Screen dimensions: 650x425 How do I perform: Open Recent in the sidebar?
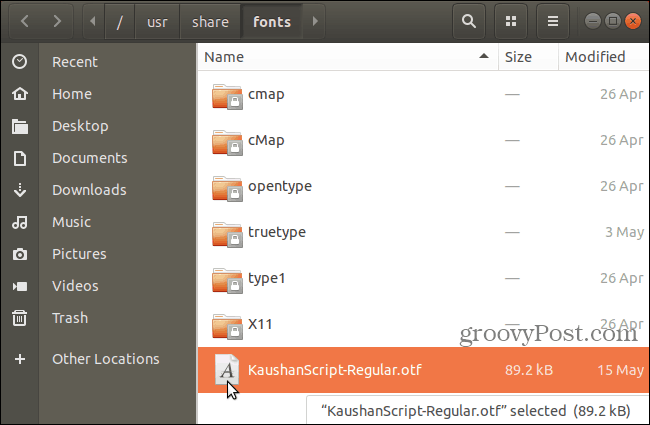75,62
